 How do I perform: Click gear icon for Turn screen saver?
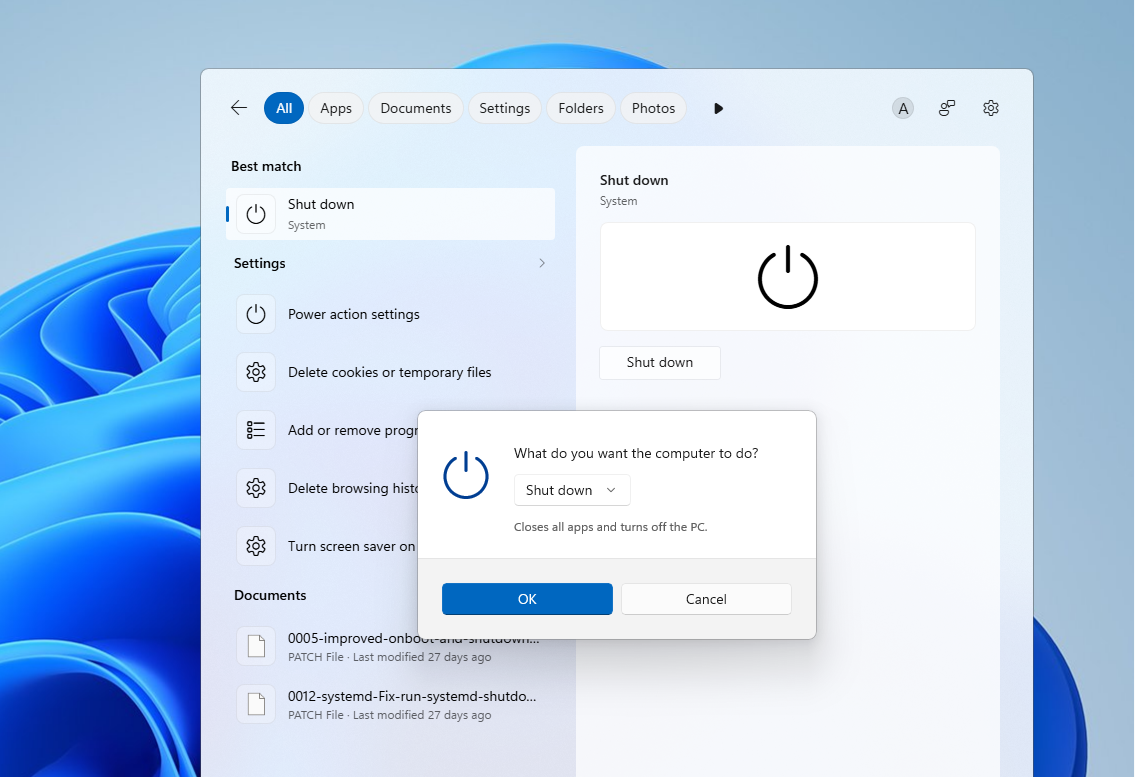(x=256, y=546)
